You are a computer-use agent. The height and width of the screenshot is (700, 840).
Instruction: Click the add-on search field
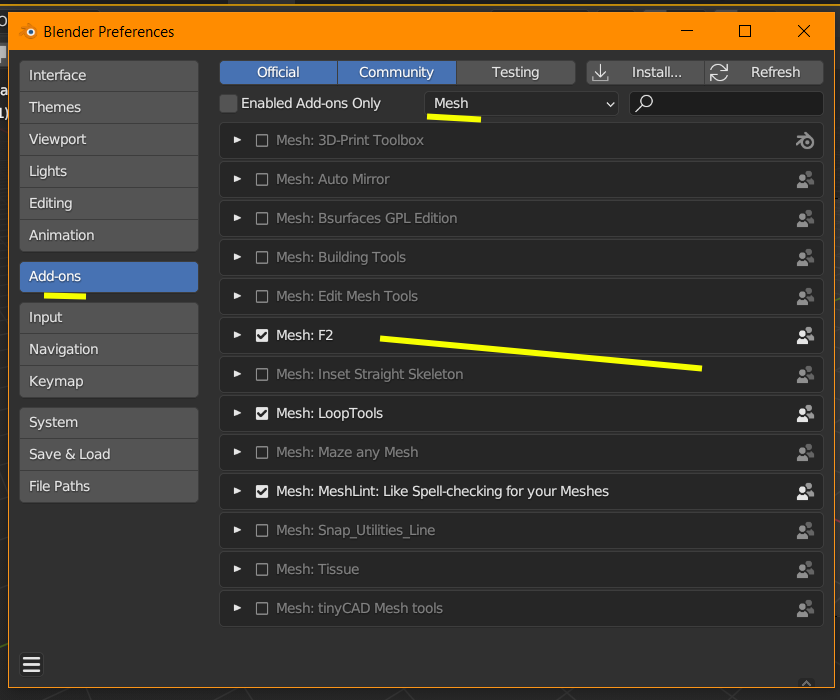click(735, 103)
